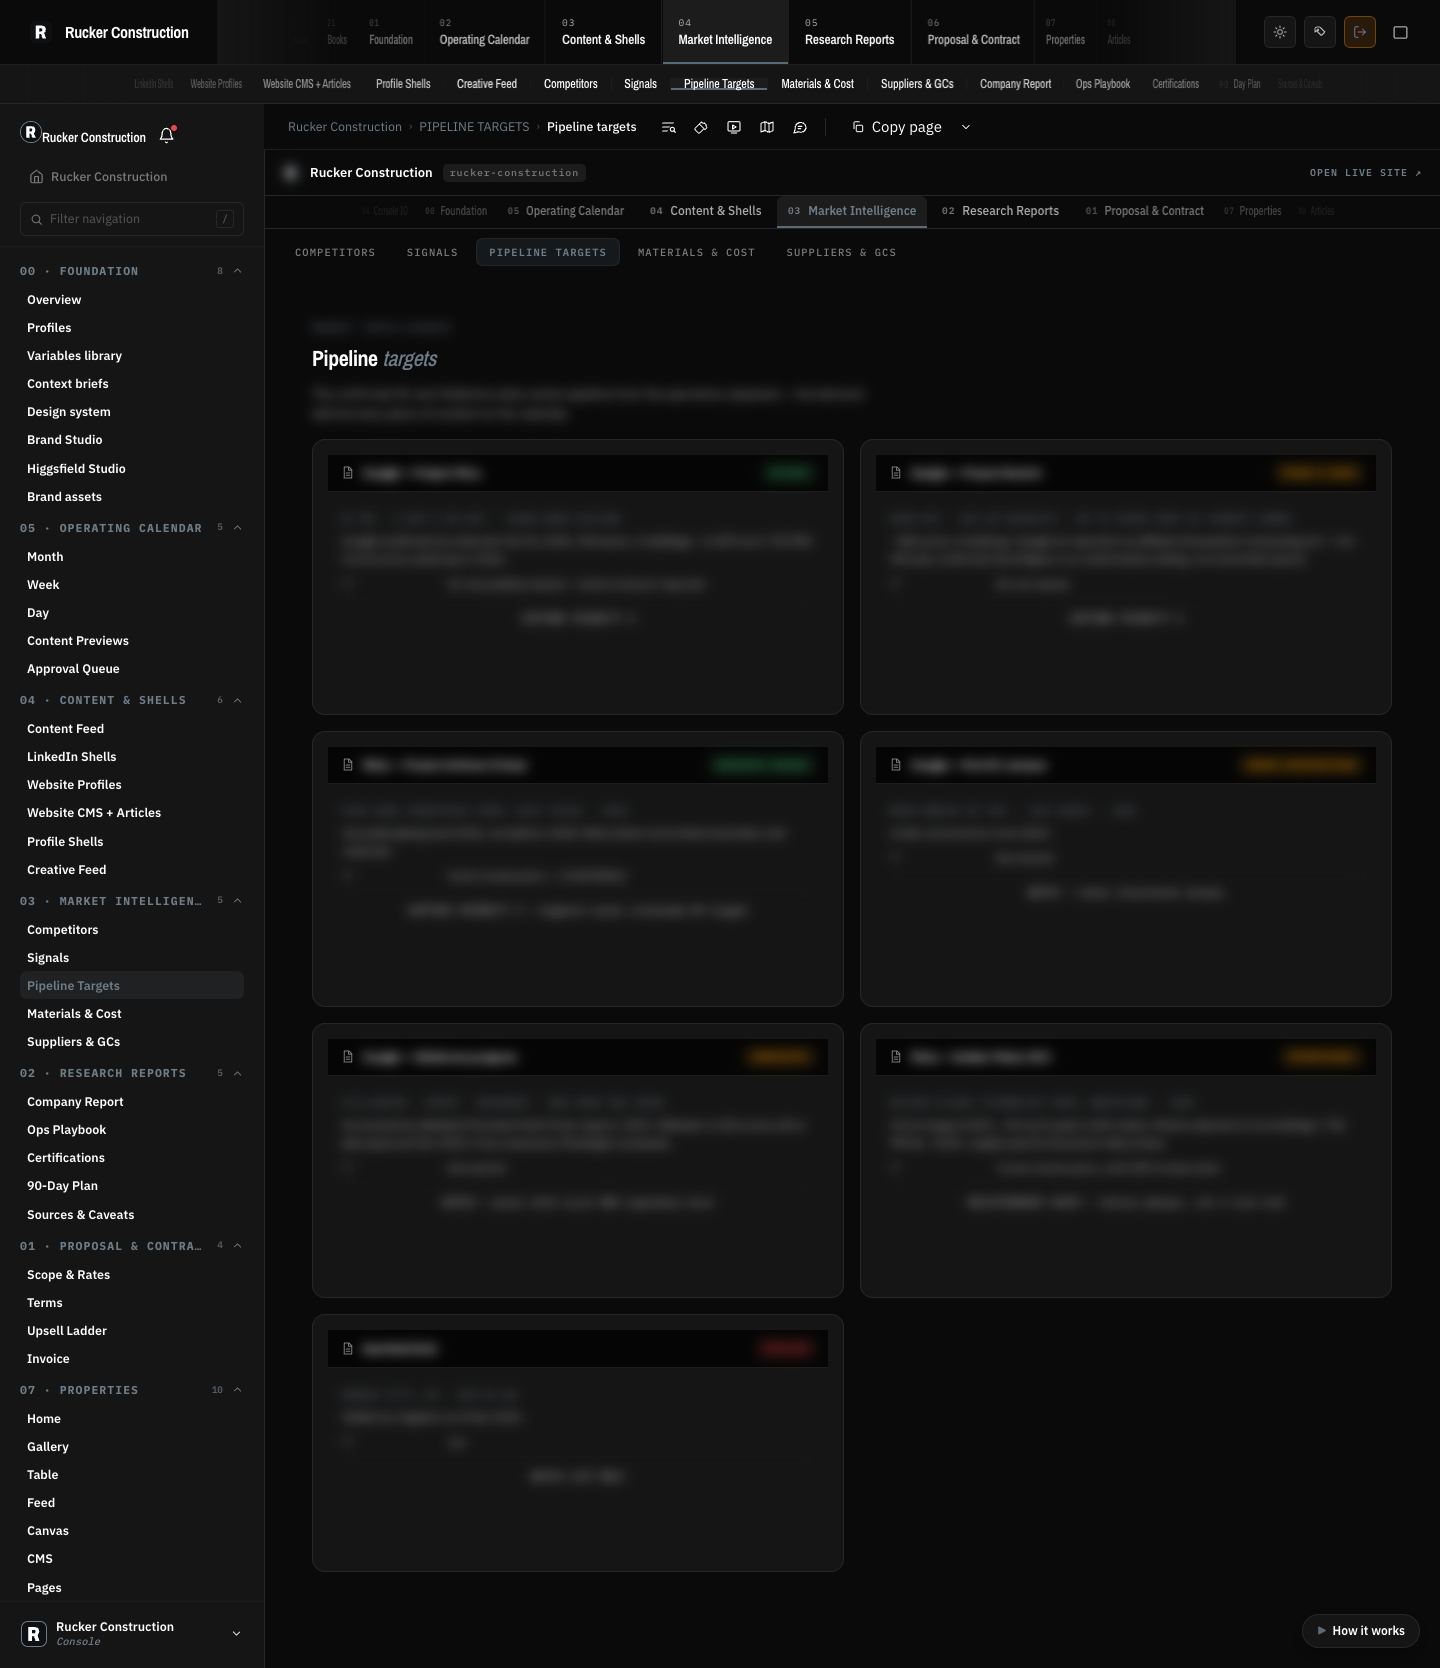Open the notifications bell
Image resolution: width=1440 pixels, height=1668 pixels.
(x=167, y=135)
